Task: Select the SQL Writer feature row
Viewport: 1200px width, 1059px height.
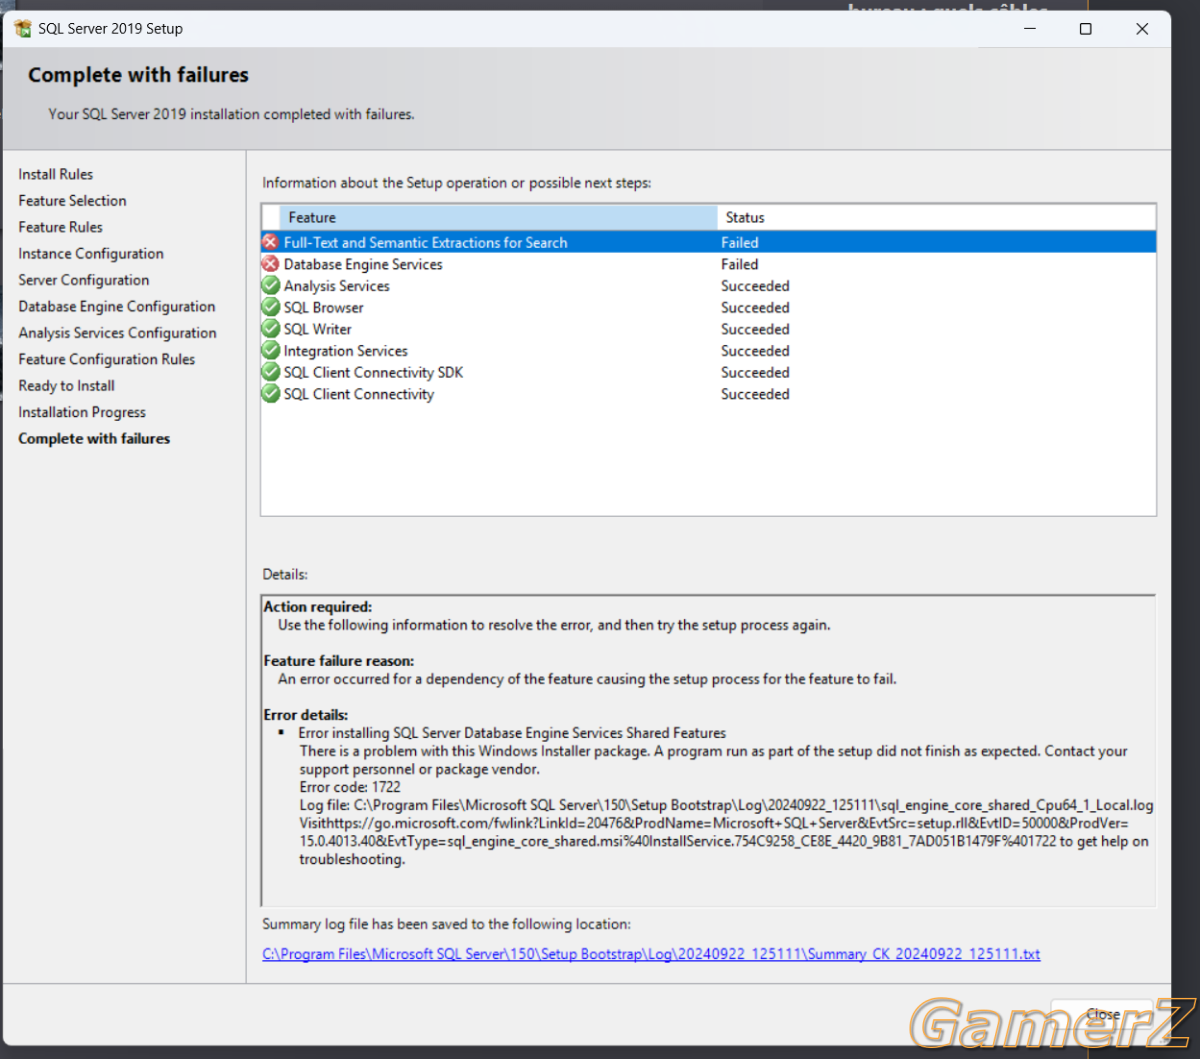Action: click(x=708, y=329)
